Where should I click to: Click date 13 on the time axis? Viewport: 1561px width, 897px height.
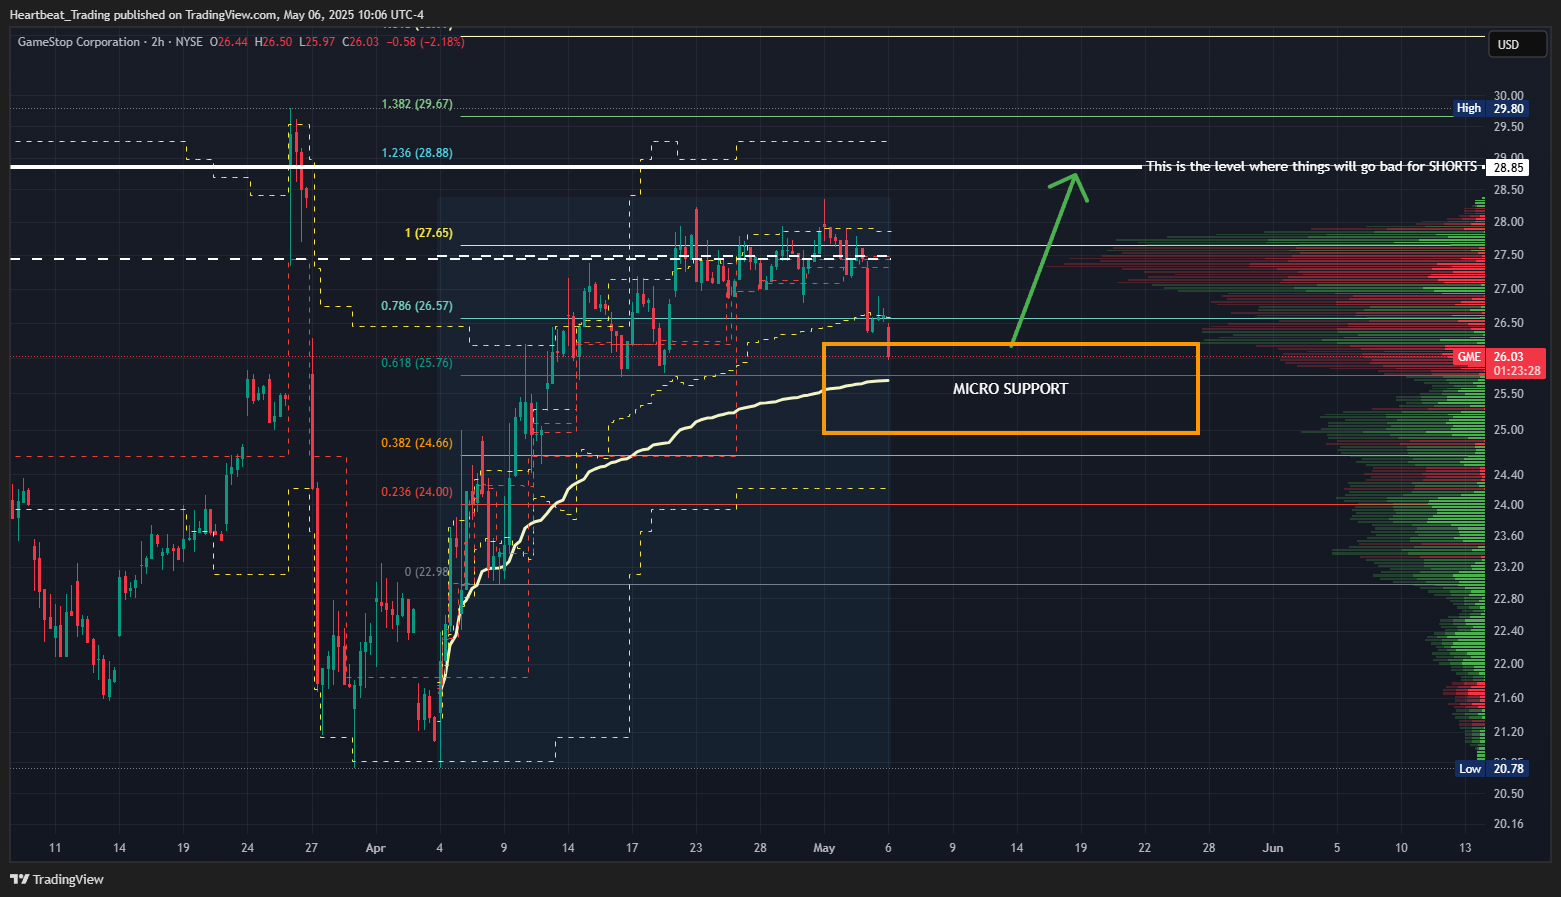coord(1465,848)
